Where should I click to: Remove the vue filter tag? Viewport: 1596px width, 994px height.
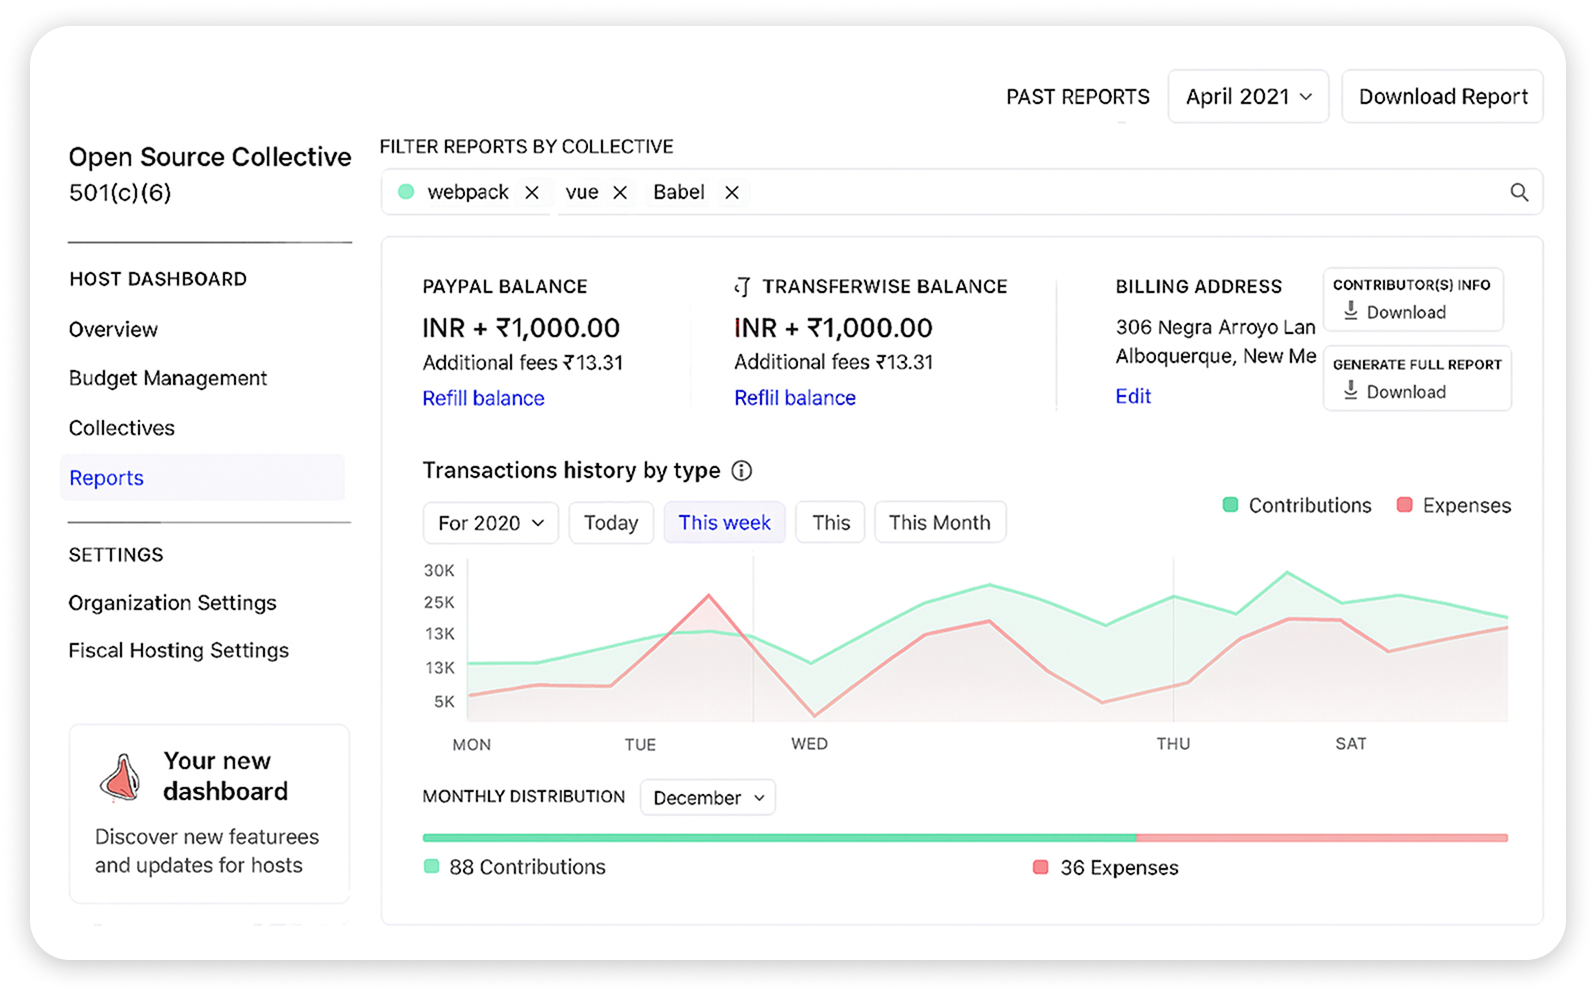click(x=620, y=192)
